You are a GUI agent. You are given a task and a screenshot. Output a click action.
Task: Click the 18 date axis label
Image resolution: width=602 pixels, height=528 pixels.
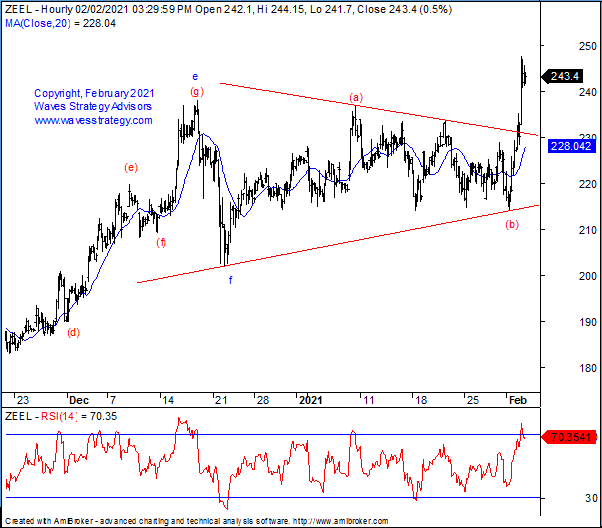click(421, 401)
